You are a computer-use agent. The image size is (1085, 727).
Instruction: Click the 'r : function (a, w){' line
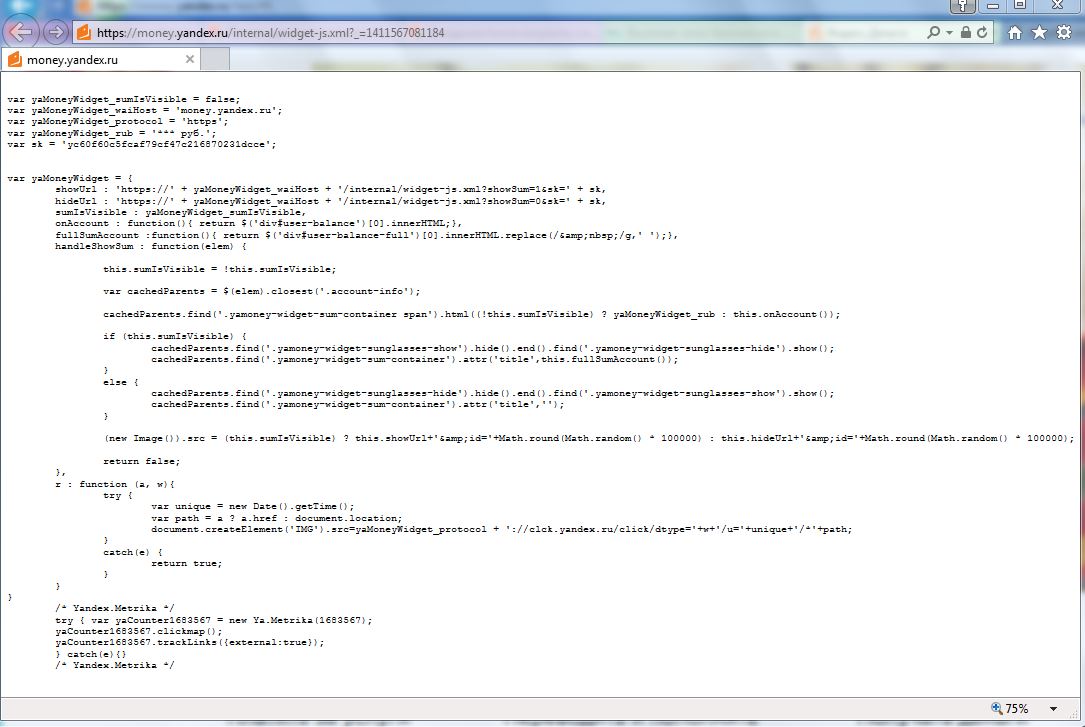click(x=115, y=484)
